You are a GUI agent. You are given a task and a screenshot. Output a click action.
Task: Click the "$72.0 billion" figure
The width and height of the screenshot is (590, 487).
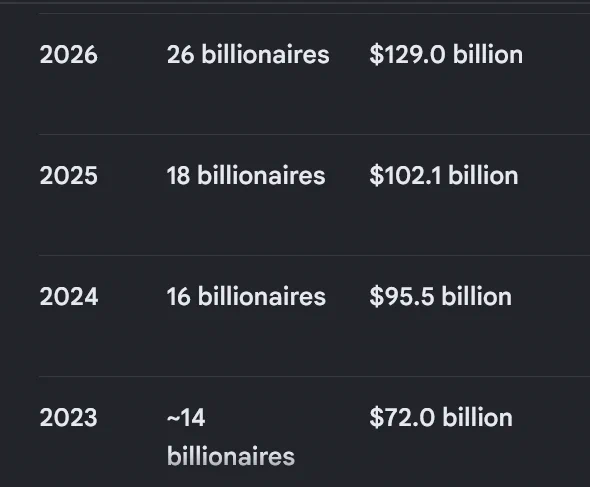pos(441,417)
